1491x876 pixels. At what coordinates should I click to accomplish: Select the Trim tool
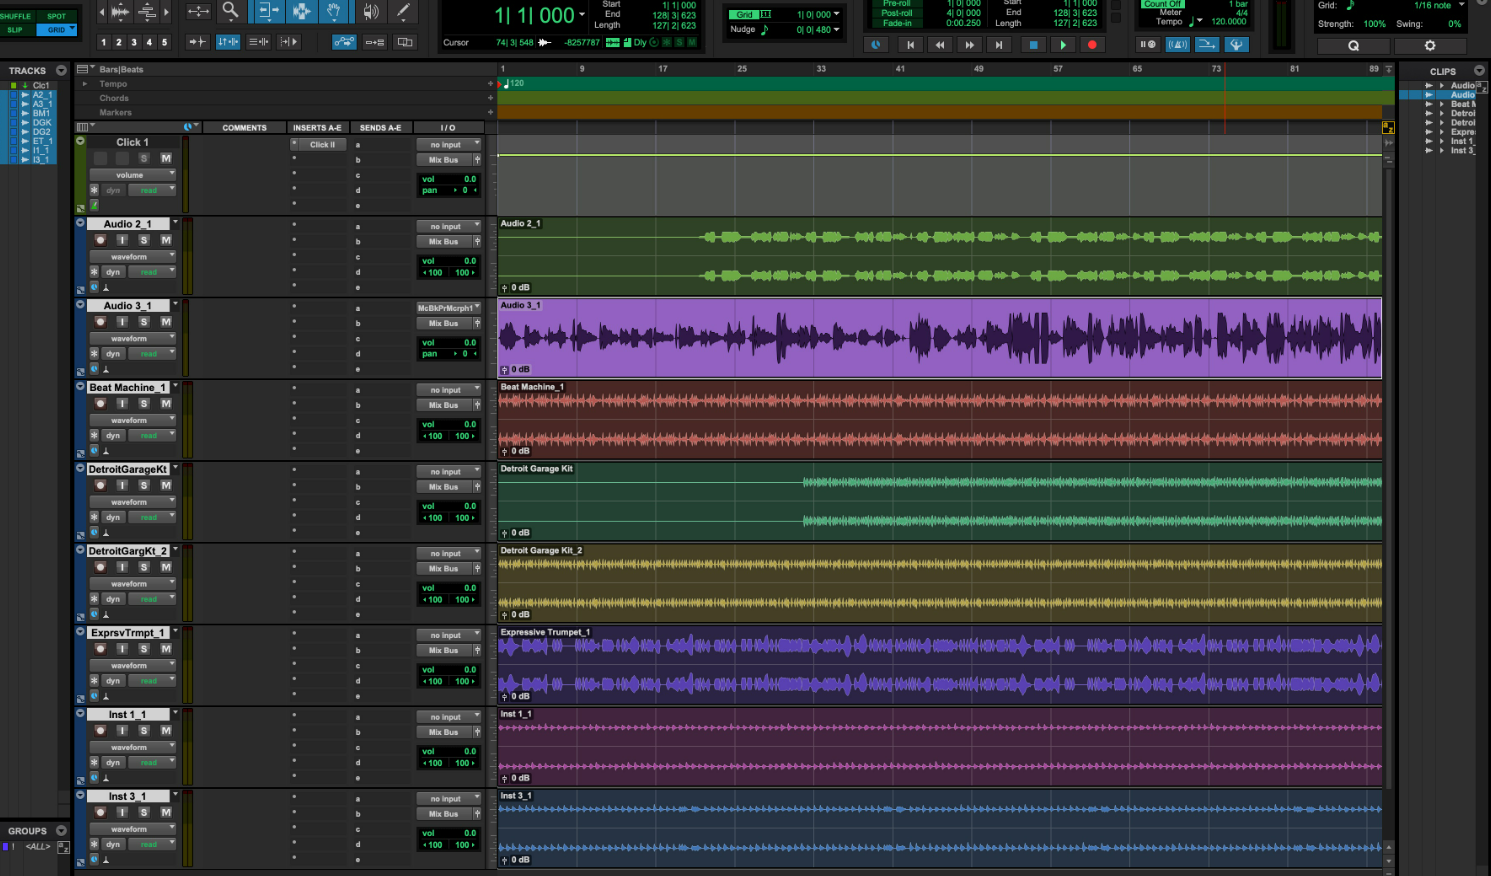[x=267, y=11]
